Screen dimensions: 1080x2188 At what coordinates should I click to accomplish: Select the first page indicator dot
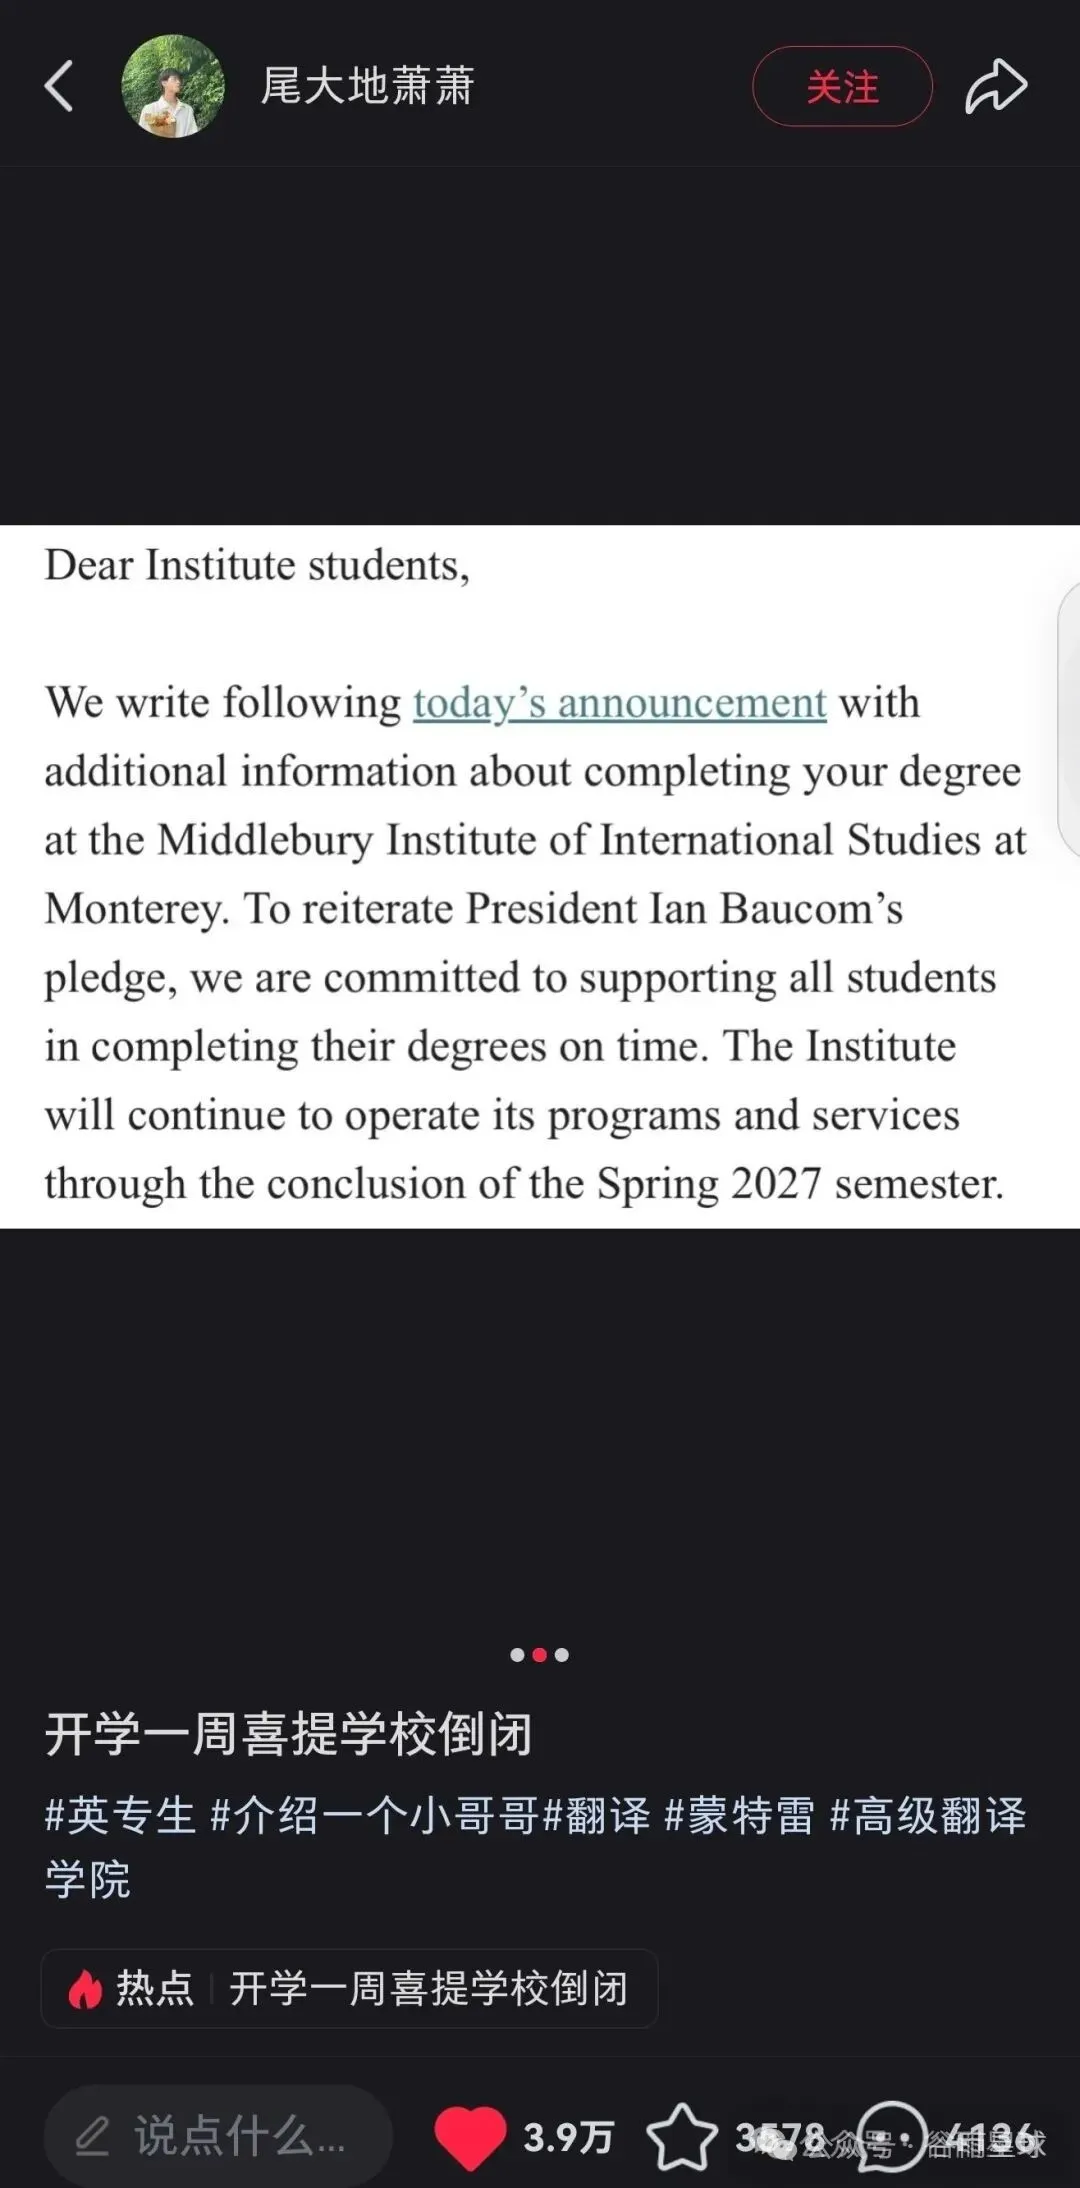tap(517, 1655)
